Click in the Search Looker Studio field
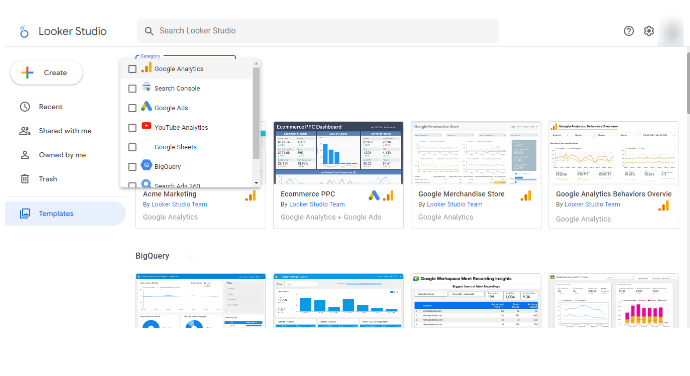This screenshot has width=690, height=376. click(318, 31)
